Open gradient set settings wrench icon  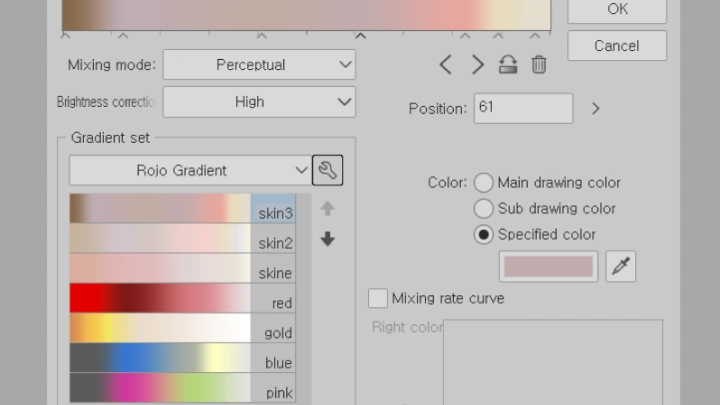point(327,170)
